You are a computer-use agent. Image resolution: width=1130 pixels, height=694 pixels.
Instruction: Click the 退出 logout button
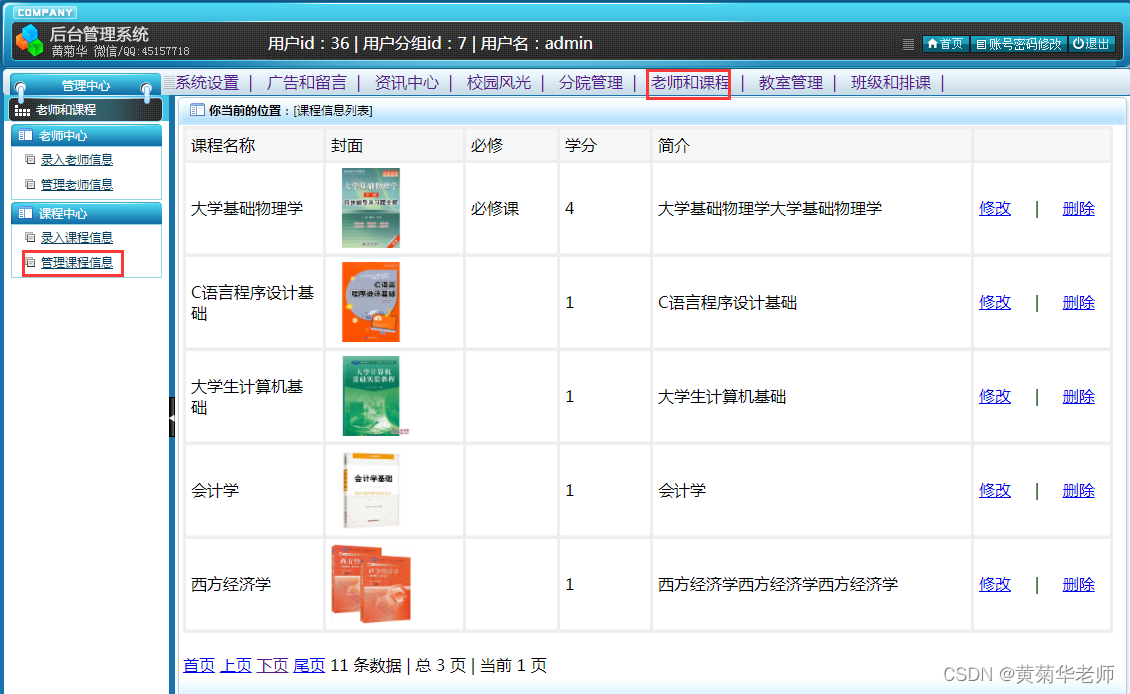point(1091,44)
